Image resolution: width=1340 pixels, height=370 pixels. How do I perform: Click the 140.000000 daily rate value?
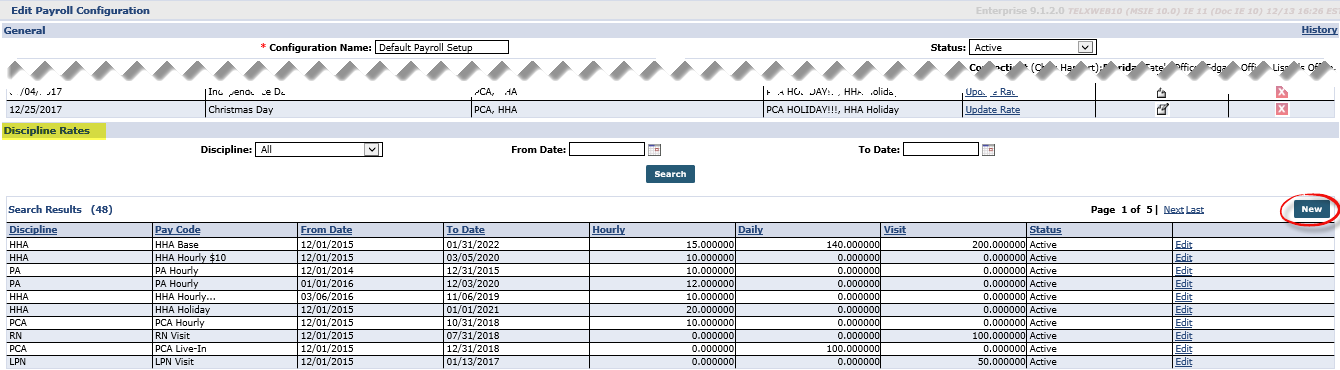(x=853, y=244)
